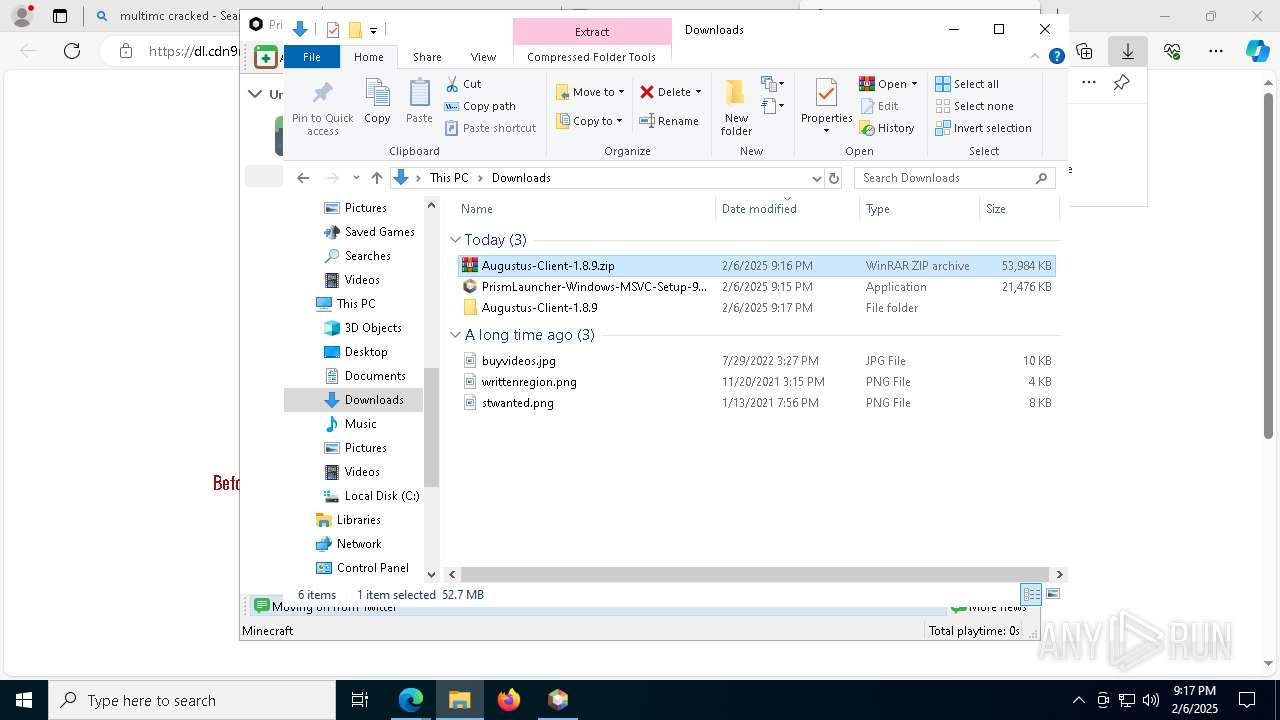Click the horizontal scrollbar of file list

pos(755,574)
